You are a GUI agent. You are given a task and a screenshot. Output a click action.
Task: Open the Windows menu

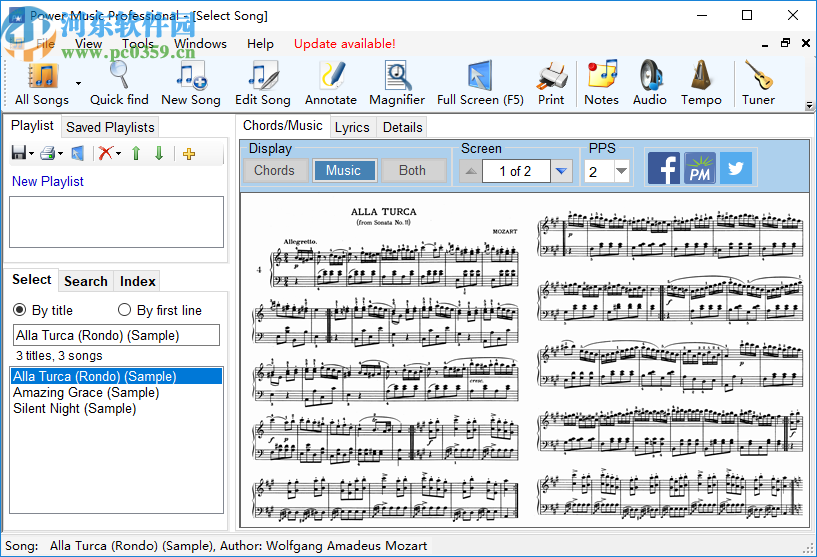coord(201,44)
